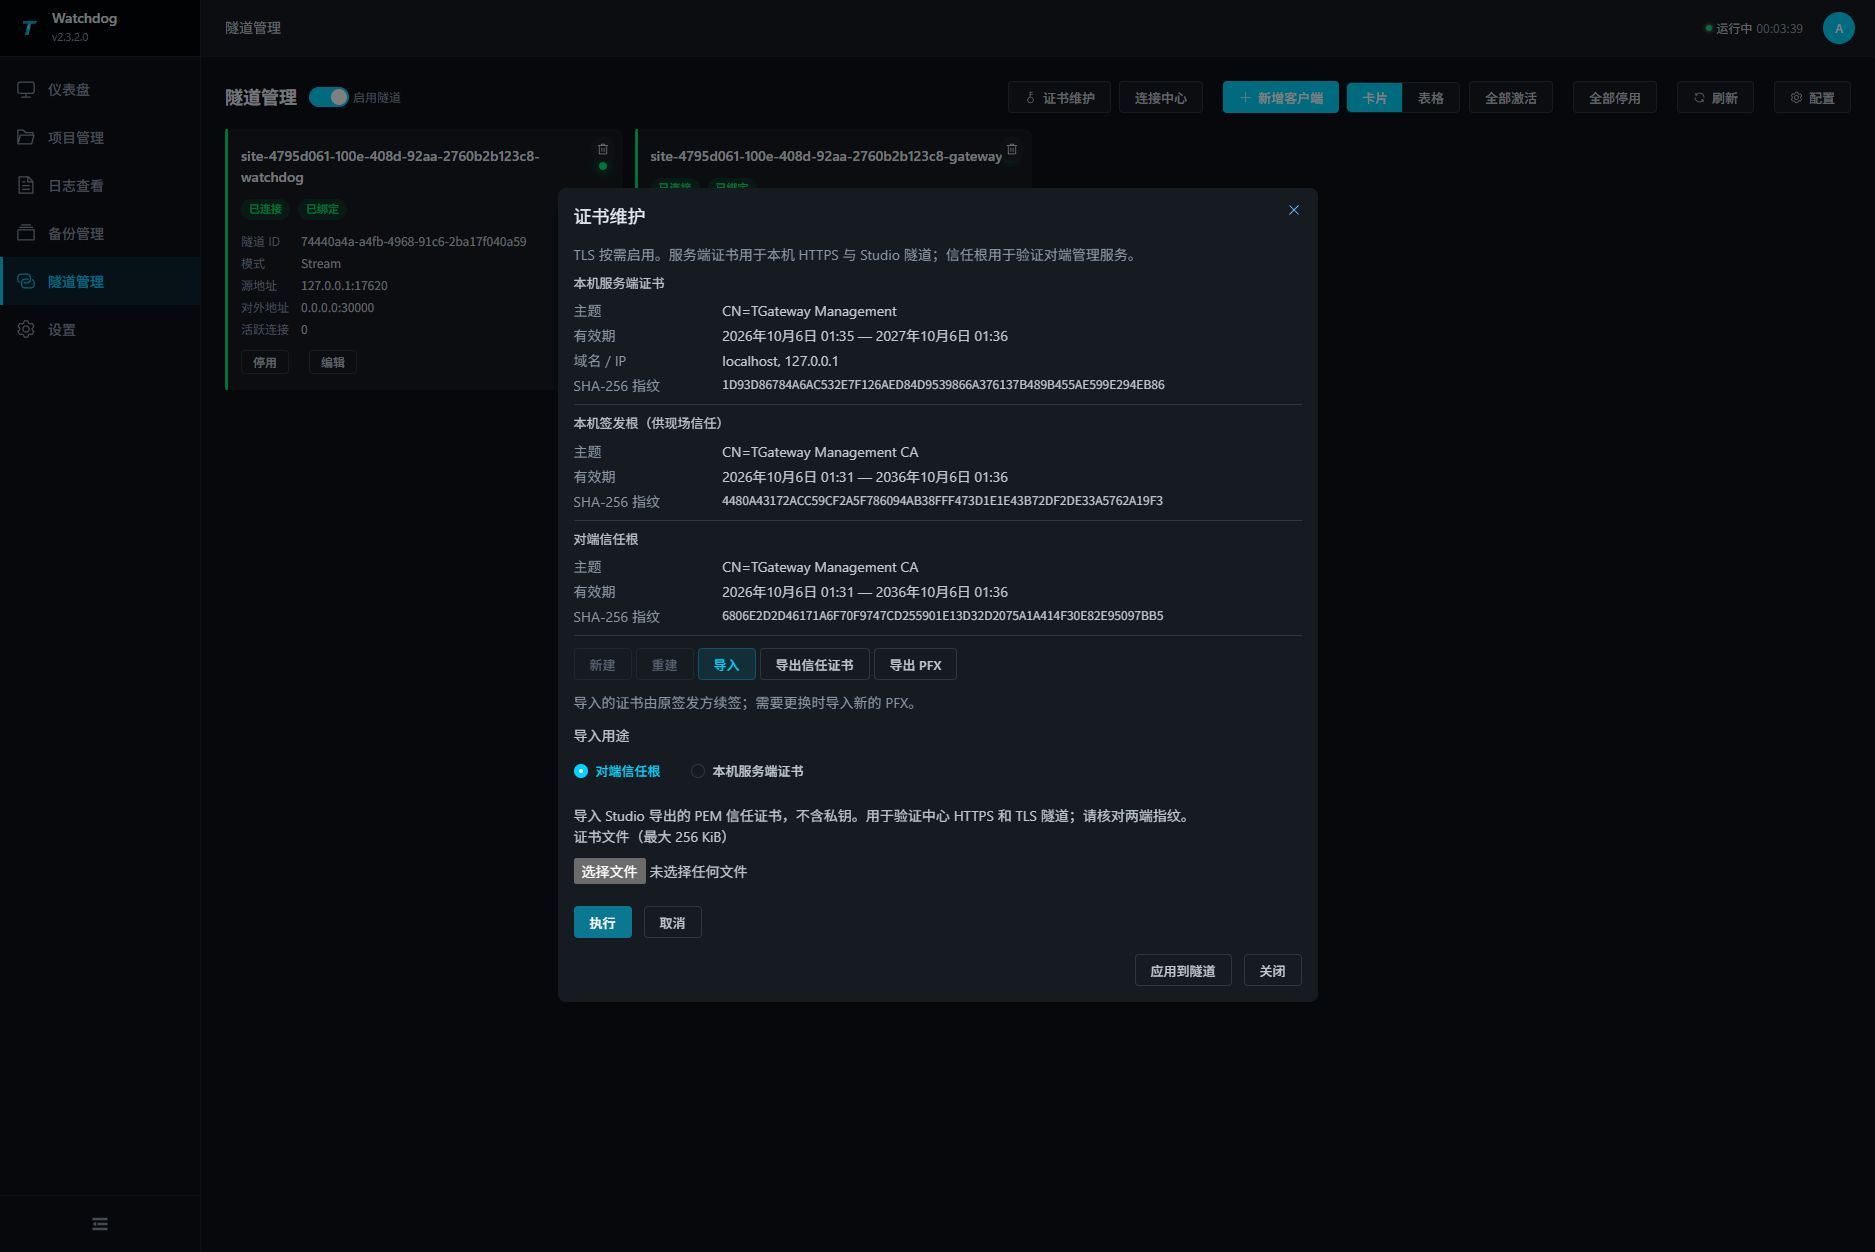Viewport: 1875px width, 1252px height.
Task: Click 全部停用 button
Action: [1615, 98]
